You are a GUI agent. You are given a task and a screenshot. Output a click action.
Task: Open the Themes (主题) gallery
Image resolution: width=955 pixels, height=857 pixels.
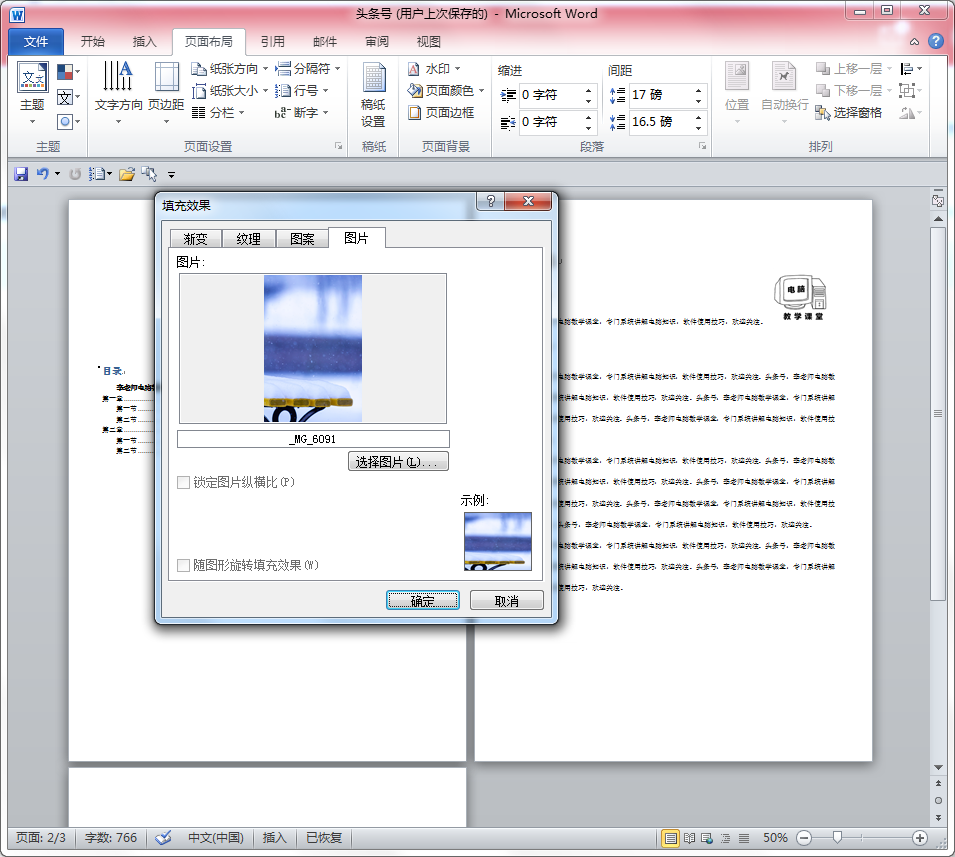pos(32,88)
